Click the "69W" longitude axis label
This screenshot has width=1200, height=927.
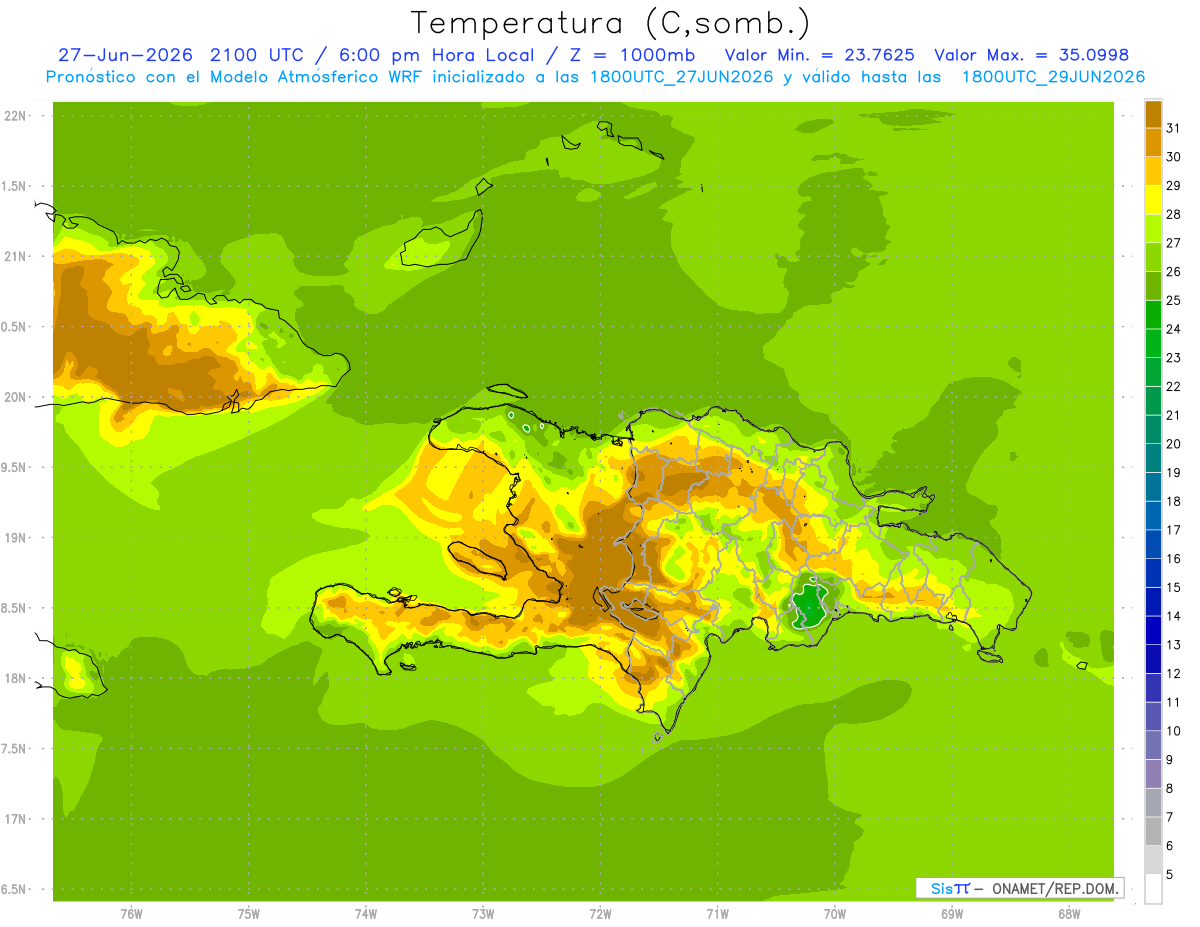click(952, 914)
